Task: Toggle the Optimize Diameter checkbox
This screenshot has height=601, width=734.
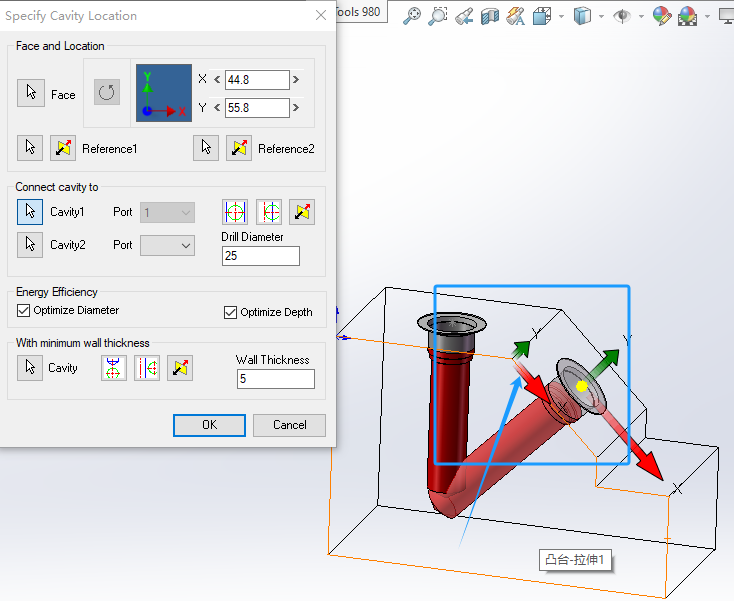Action: (23, 310)
